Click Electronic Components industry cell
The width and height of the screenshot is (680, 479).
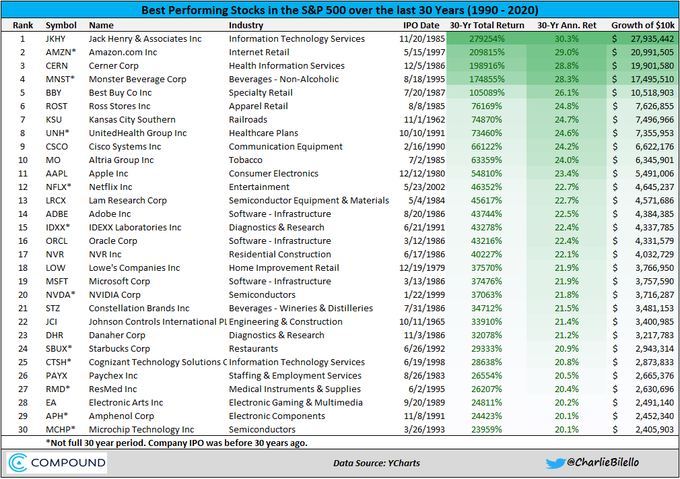tap(277, 415)
